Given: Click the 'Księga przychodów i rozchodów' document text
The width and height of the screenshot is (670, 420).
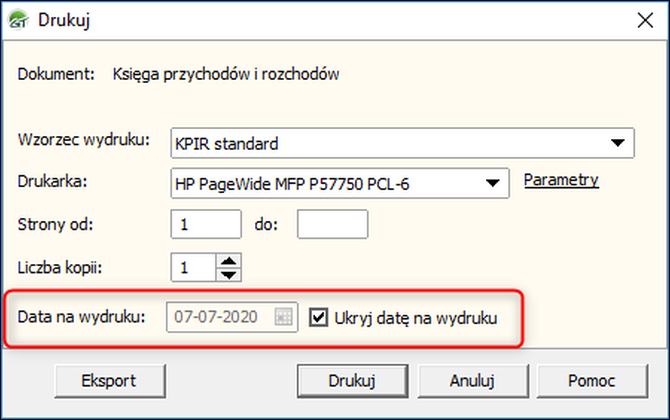Looking at the screenshot, I should (226, 74).
